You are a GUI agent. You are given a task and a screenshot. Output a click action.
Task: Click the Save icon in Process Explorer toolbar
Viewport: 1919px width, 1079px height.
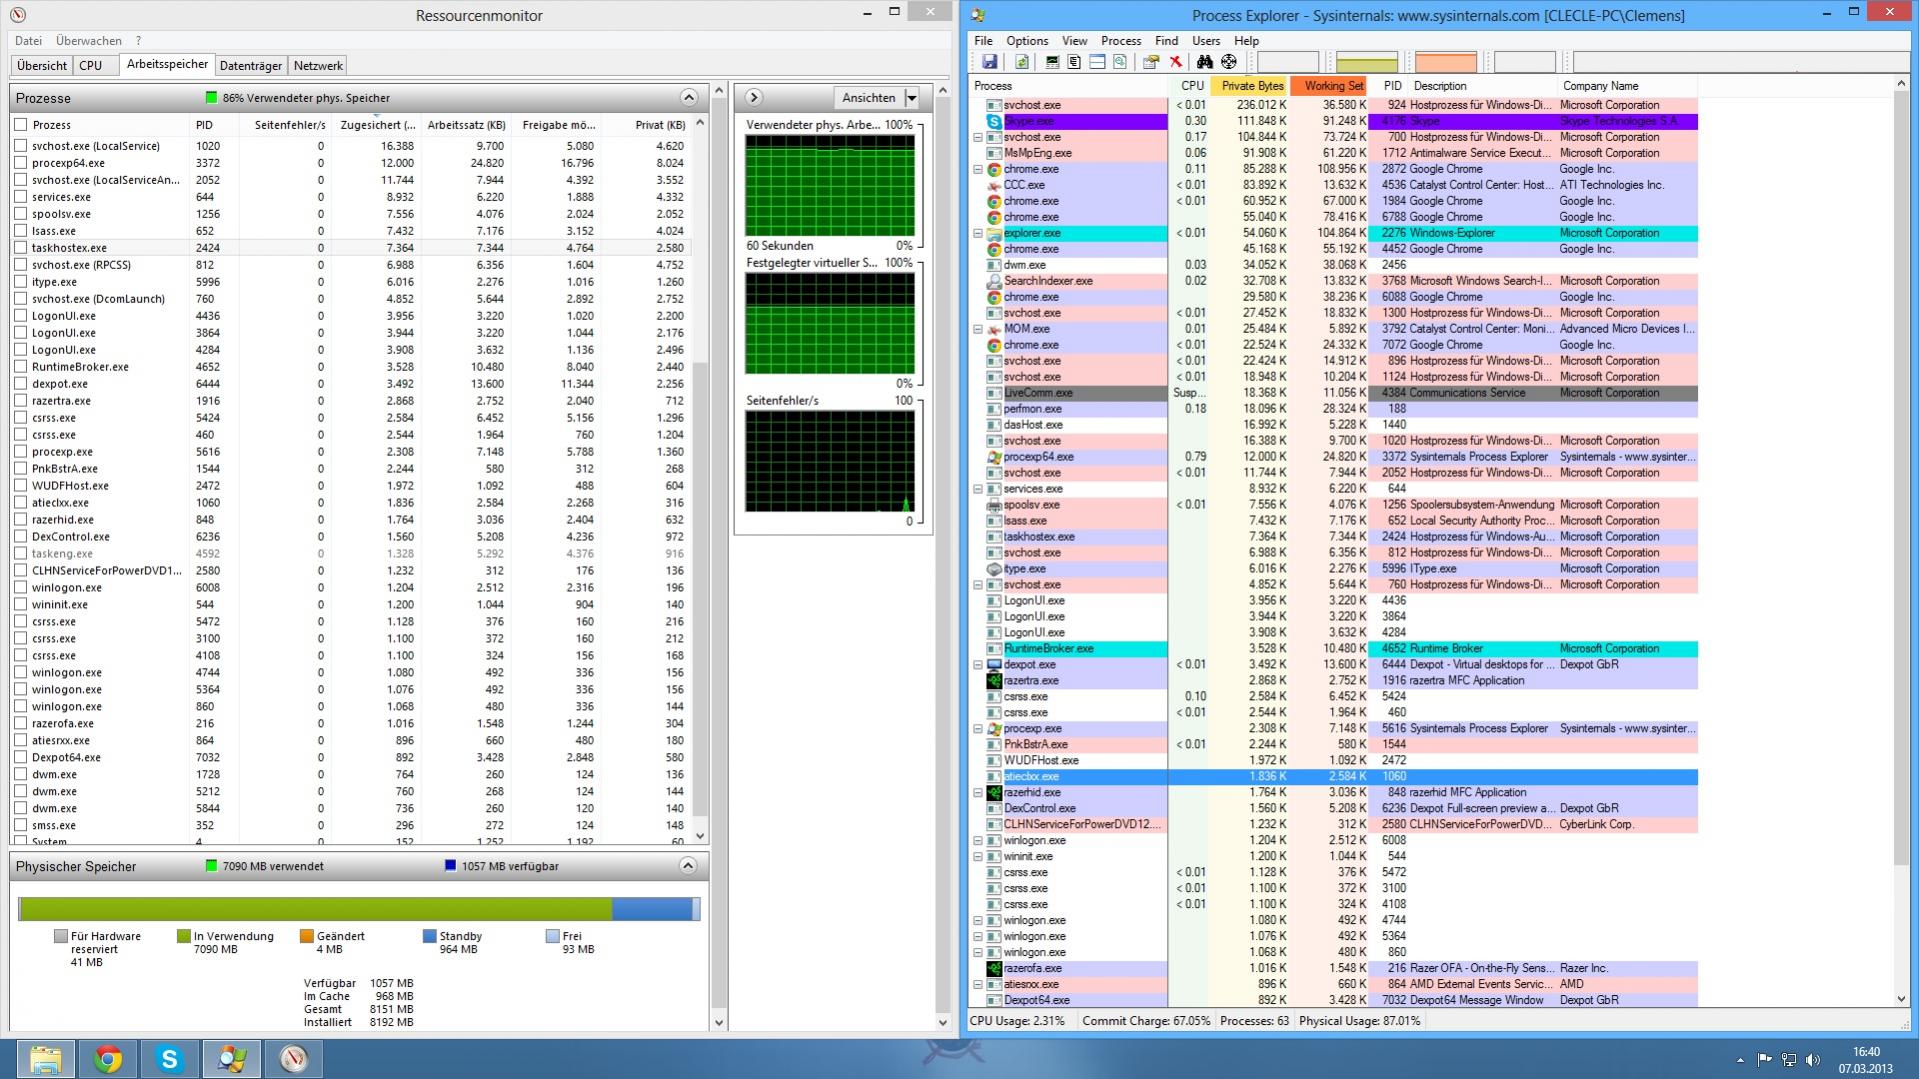[989, 62]
